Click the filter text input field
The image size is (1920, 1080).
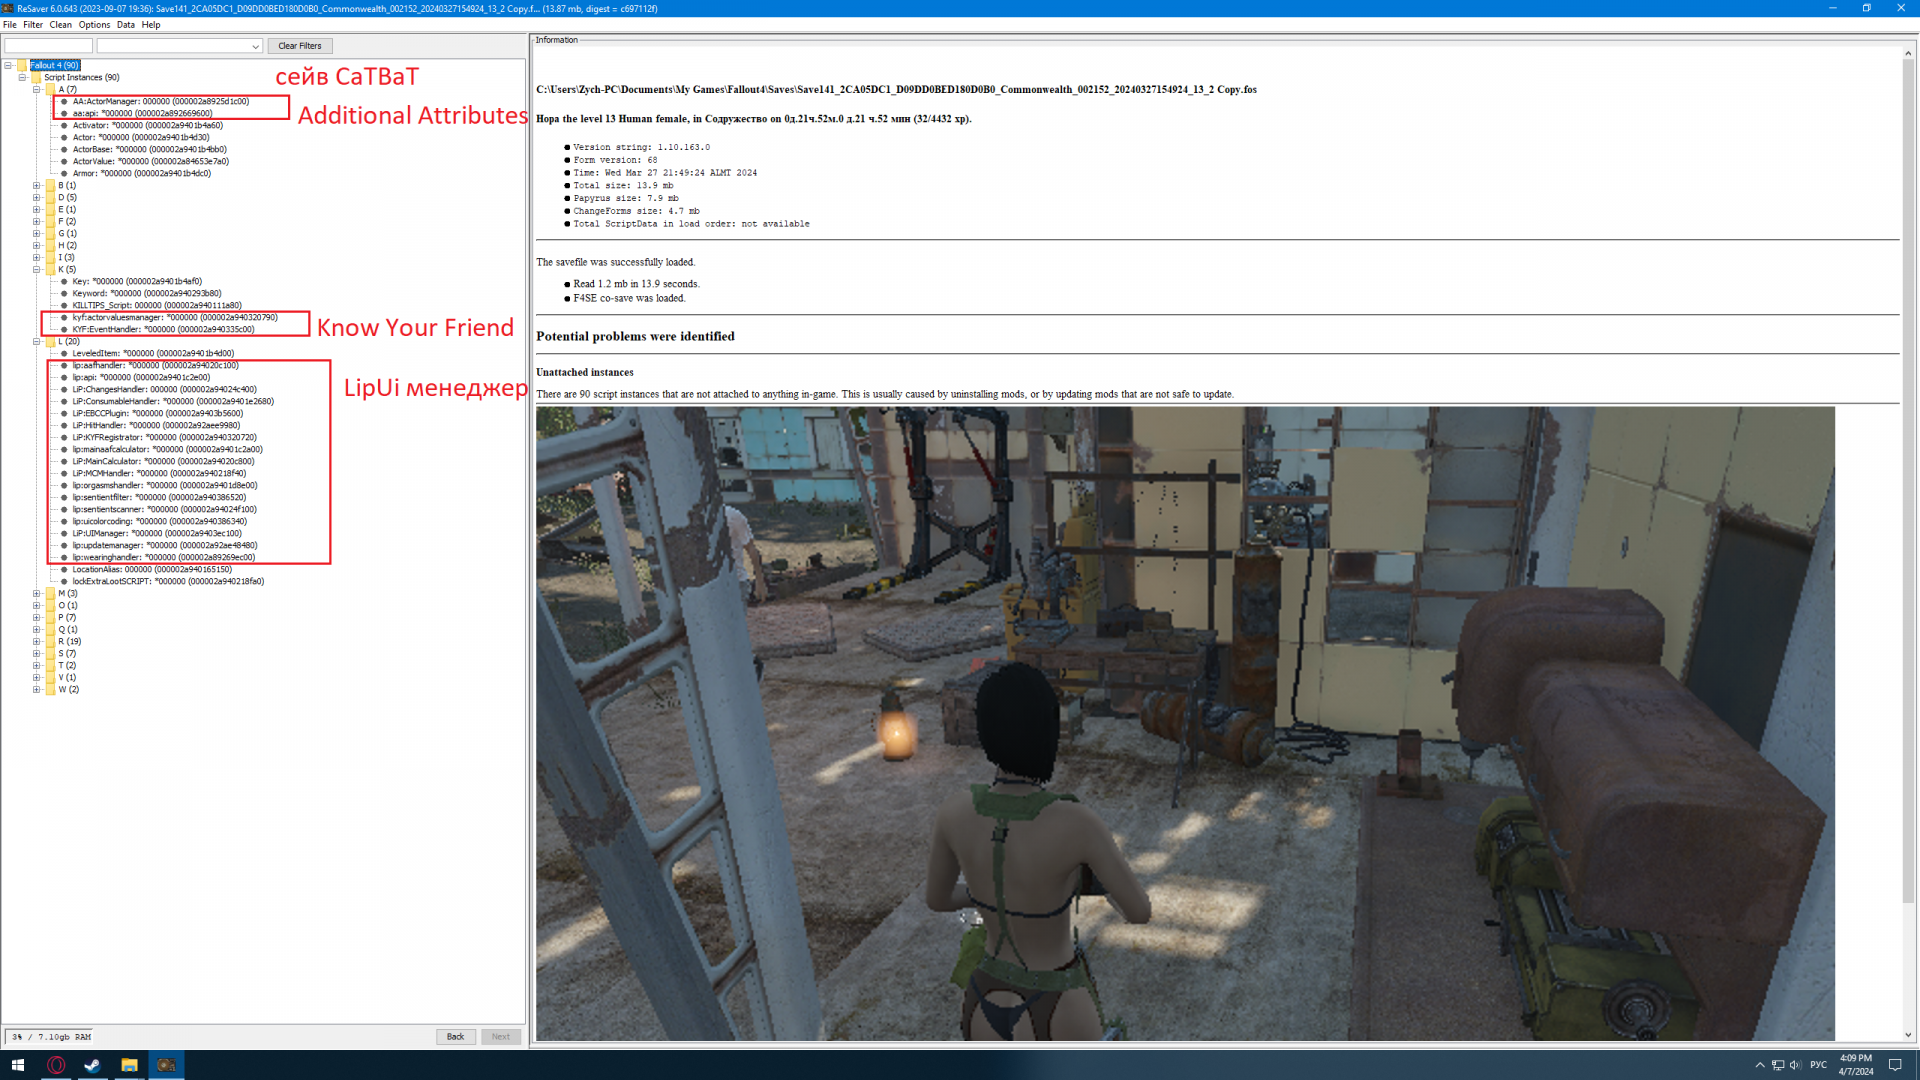click(x=48, y=46)
